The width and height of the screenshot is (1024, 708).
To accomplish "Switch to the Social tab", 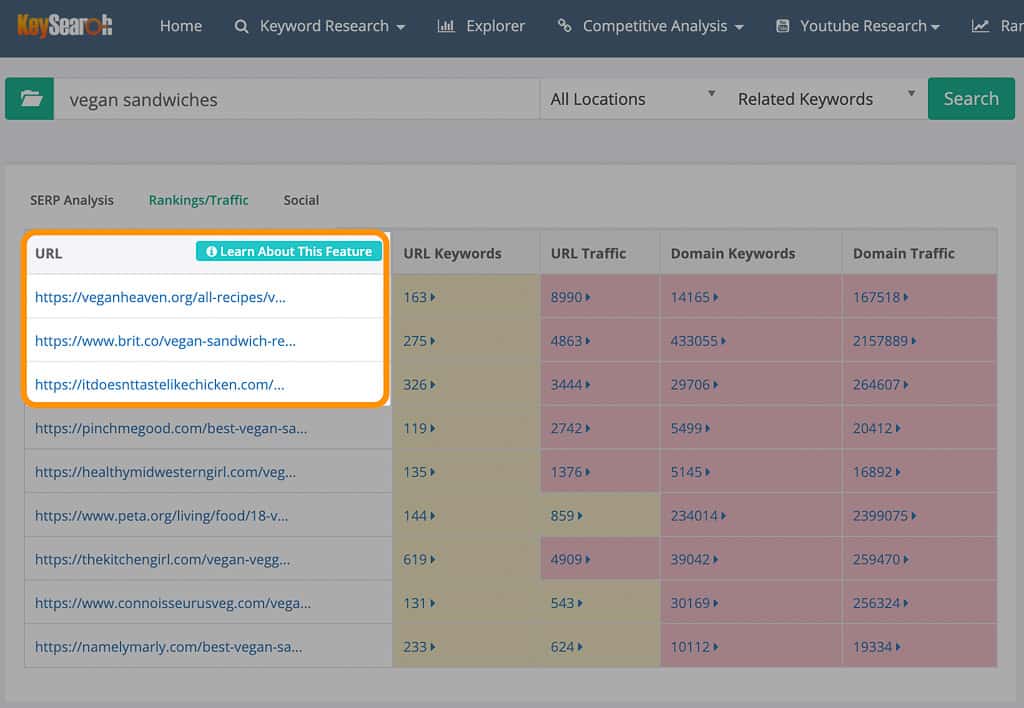I will pyautogui.click(x=301, y=200).
